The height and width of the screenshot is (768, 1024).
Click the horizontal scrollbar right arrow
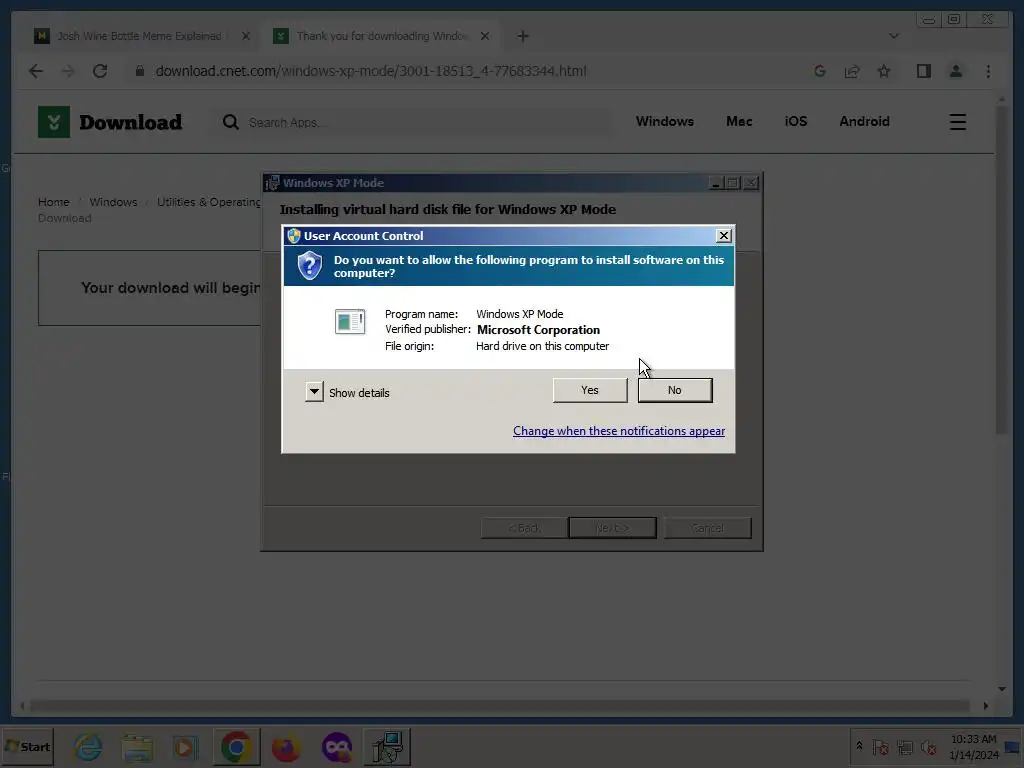click(985, 705)
